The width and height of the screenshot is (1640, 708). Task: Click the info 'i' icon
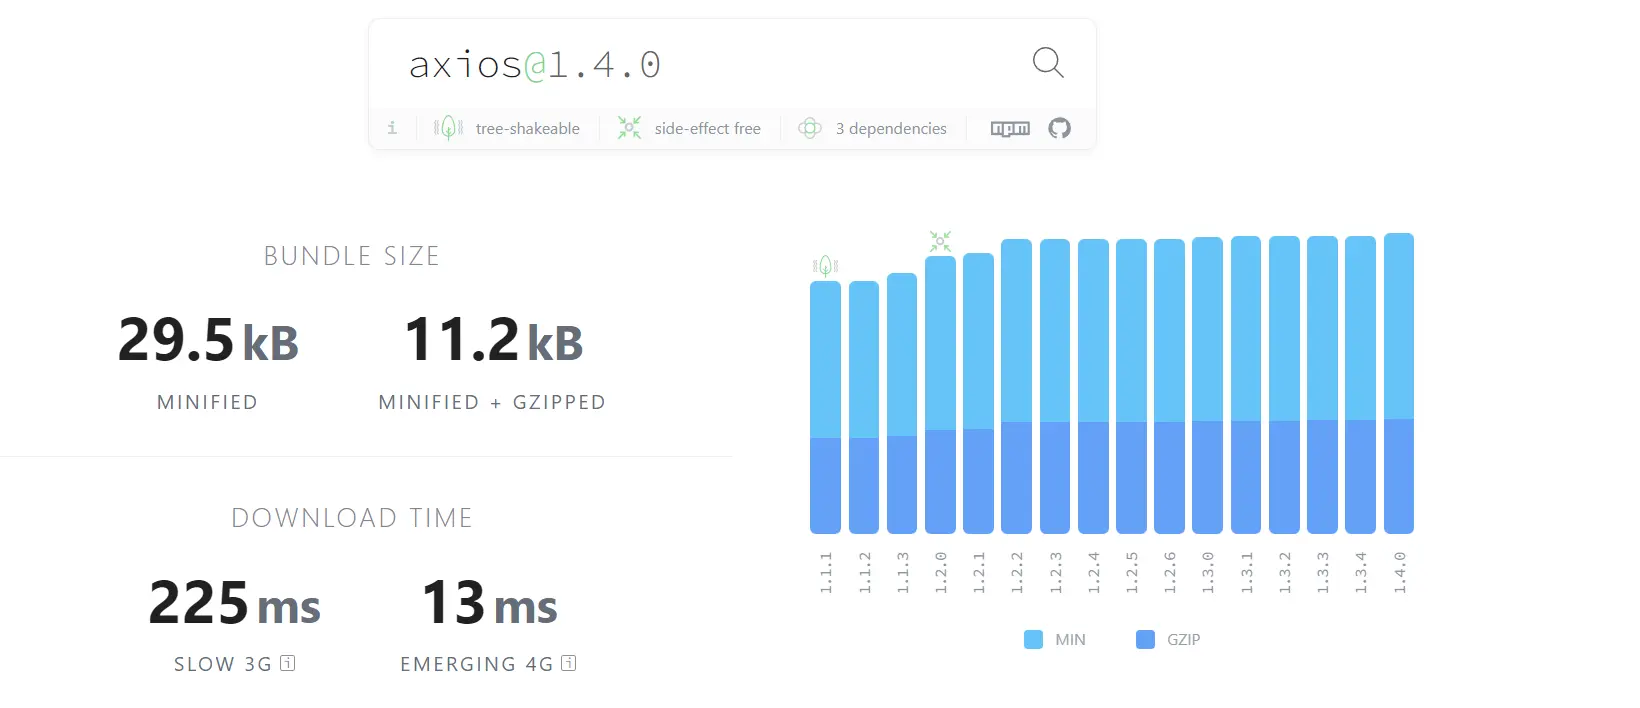click(x=392, y=128)
